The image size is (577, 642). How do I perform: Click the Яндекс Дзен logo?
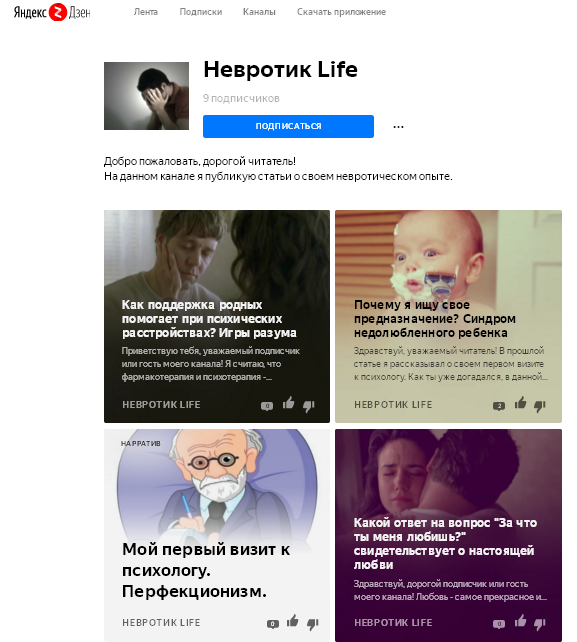52,12
